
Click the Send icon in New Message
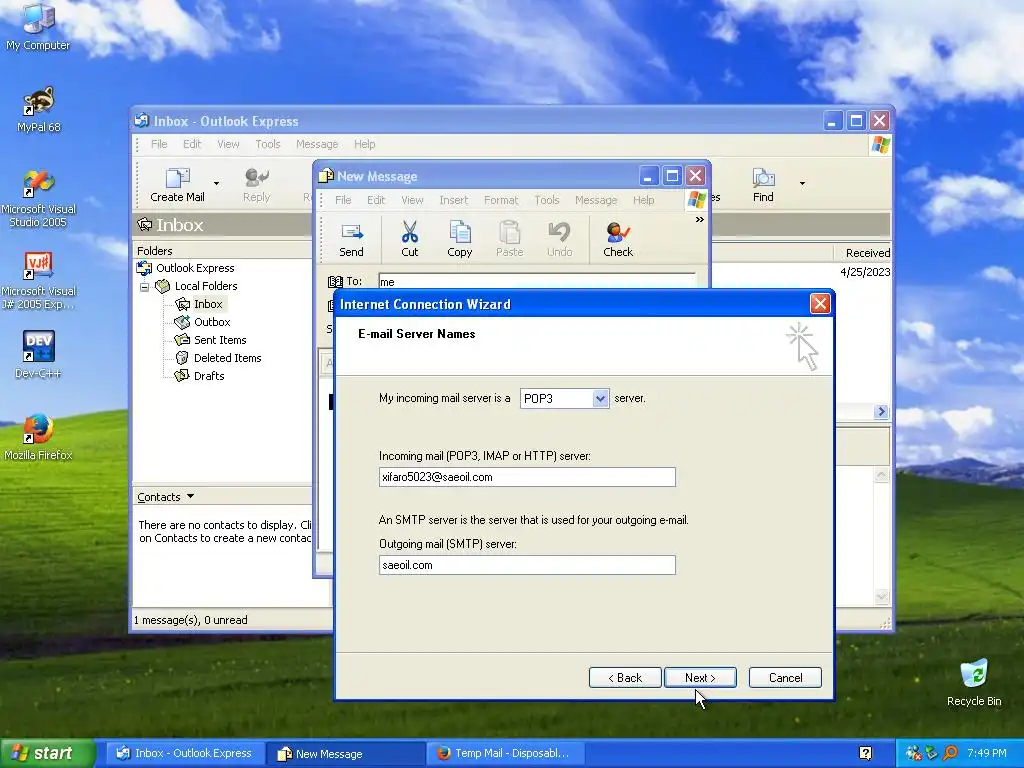351,240
